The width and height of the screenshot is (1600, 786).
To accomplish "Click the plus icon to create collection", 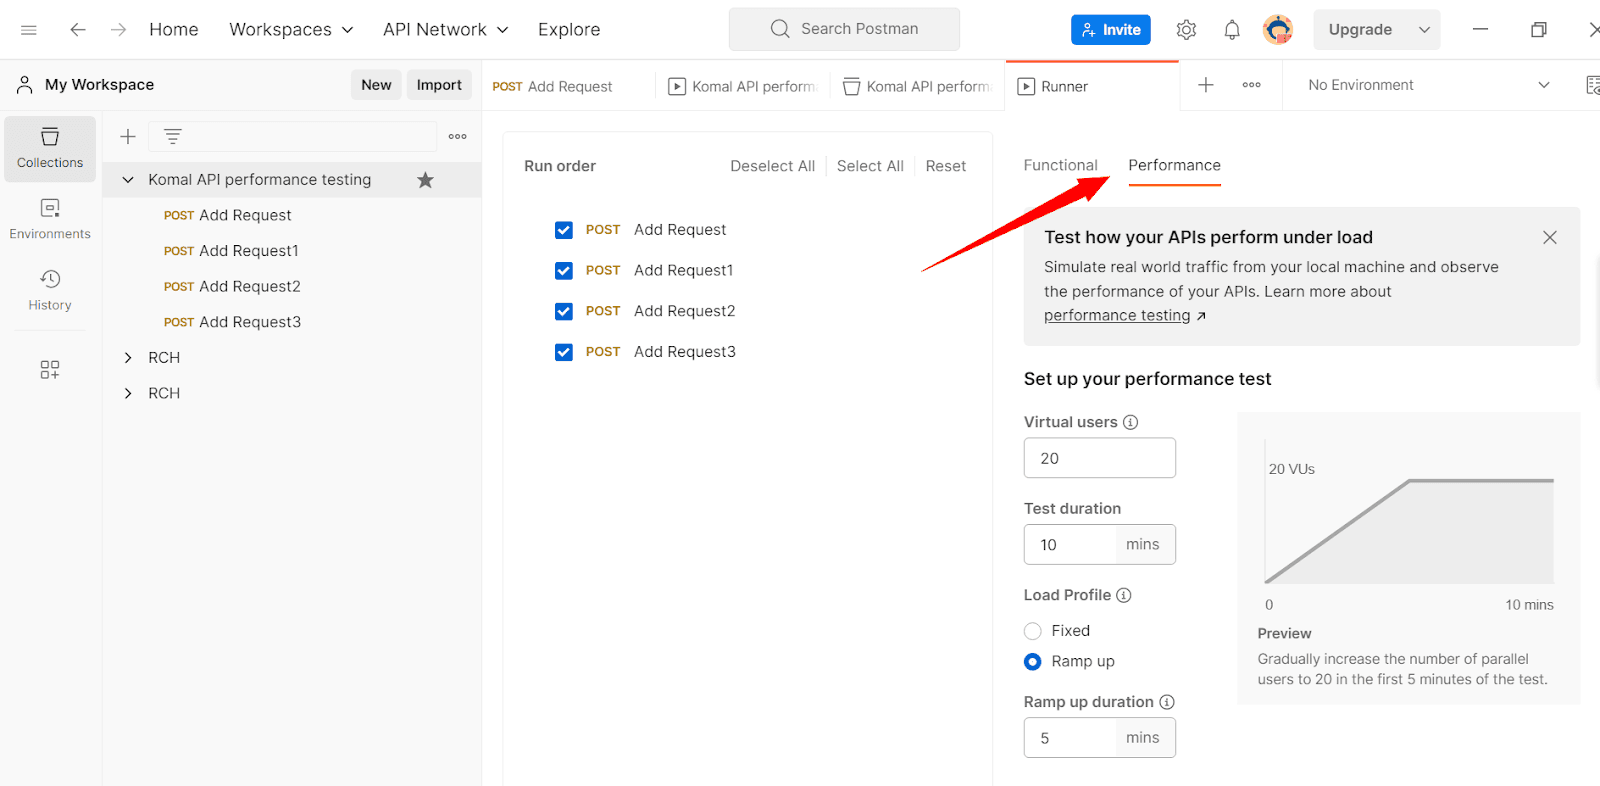I will (x=128, y=137).
